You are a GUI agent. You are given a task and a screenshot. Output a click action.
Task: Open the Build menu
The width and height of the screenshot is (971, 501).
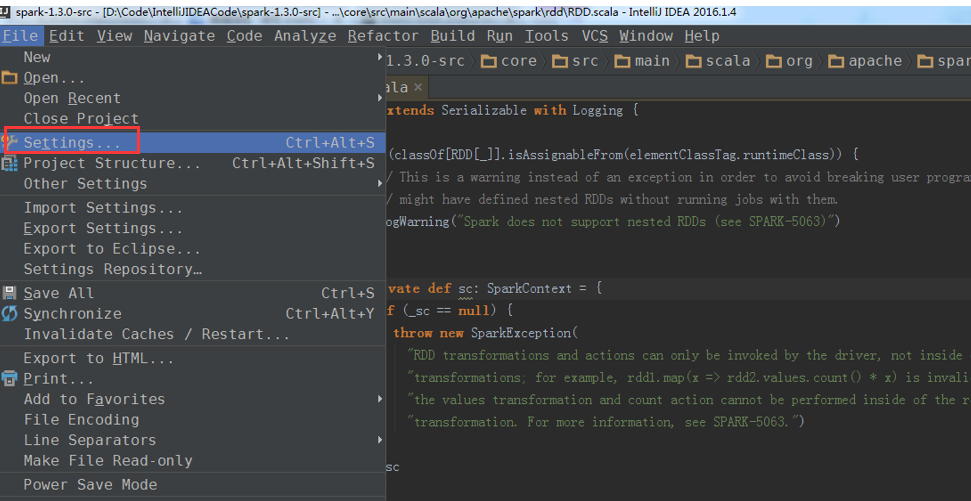click(x=453, y=36)
